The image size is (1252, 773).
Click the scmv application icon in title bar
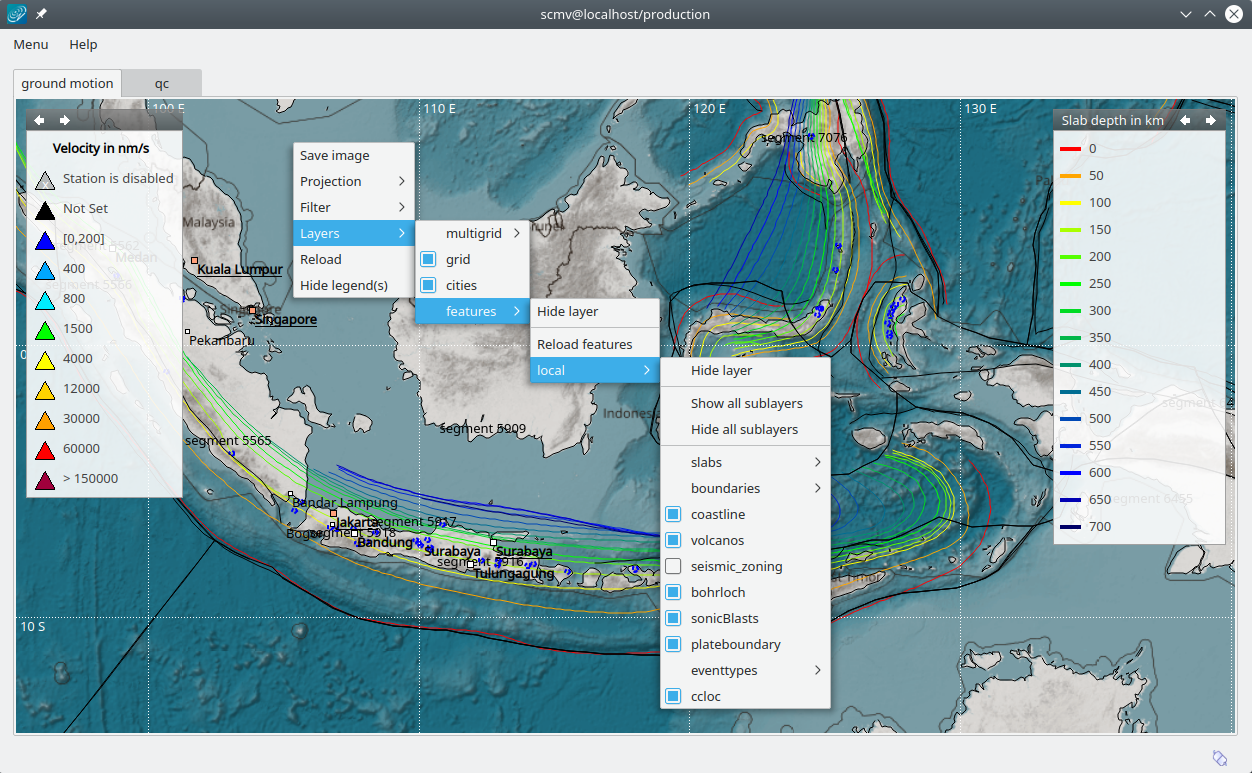17,14
